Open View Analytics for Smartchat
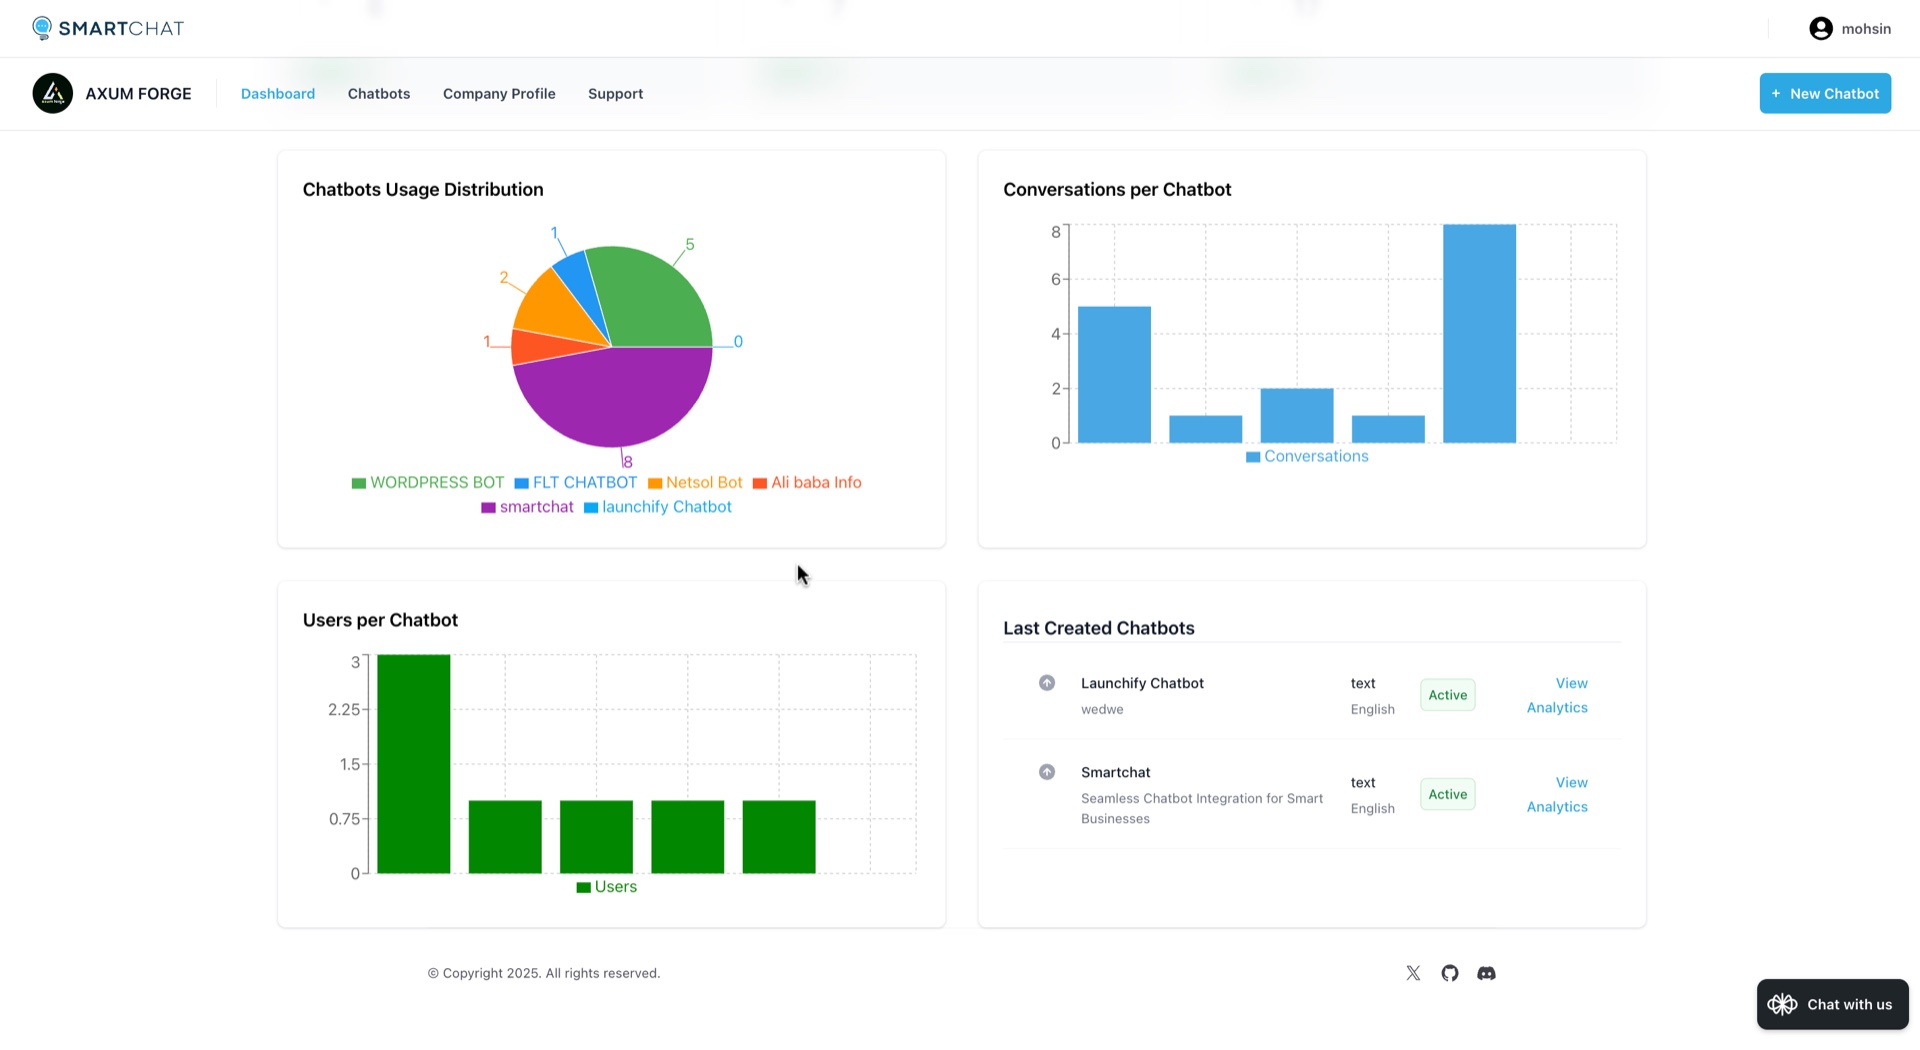1920x1050 pixels. (1557, 794)
